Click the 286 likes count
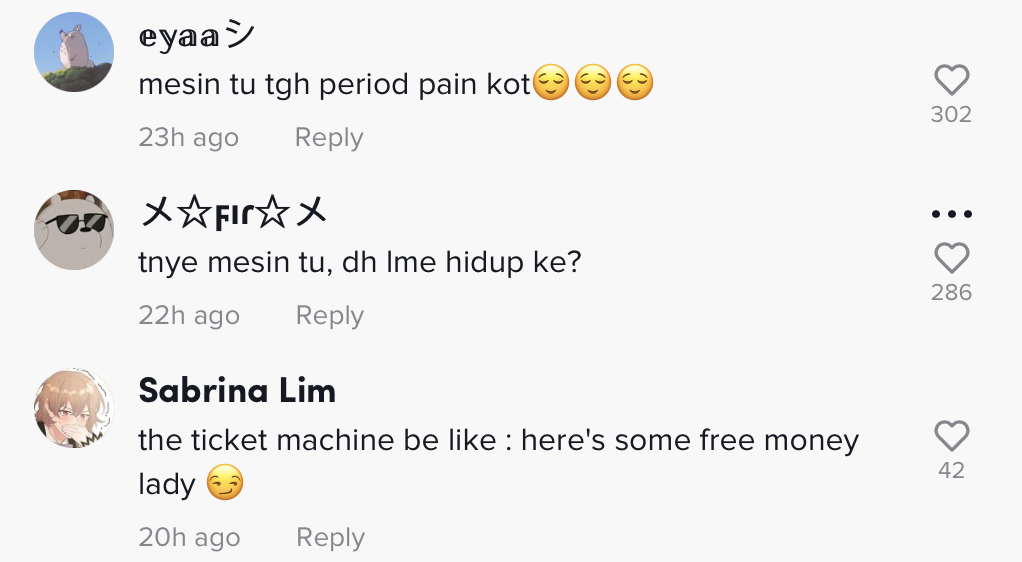1022x562 pixels. point(951,293)
